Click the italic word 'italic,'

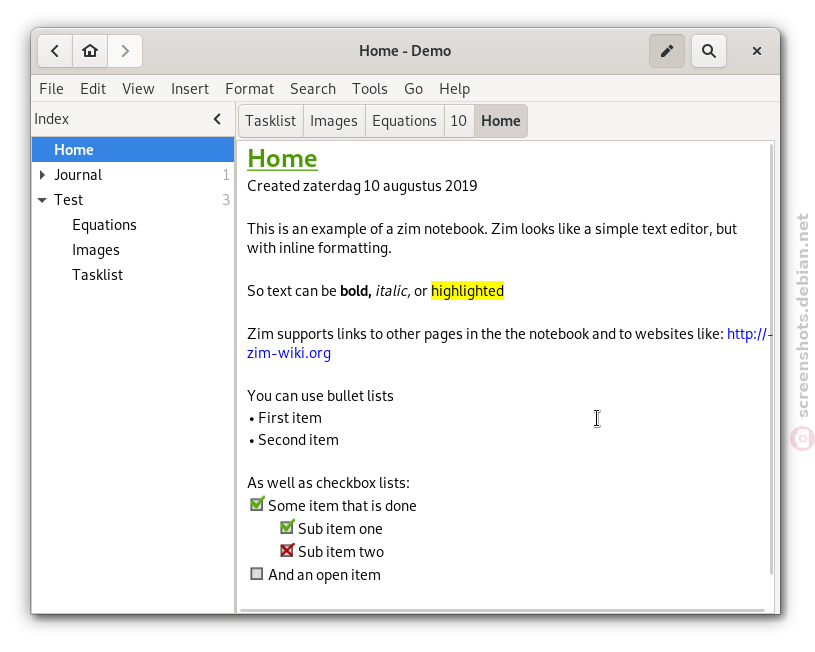pyautogui.click(x=393, y=291)
